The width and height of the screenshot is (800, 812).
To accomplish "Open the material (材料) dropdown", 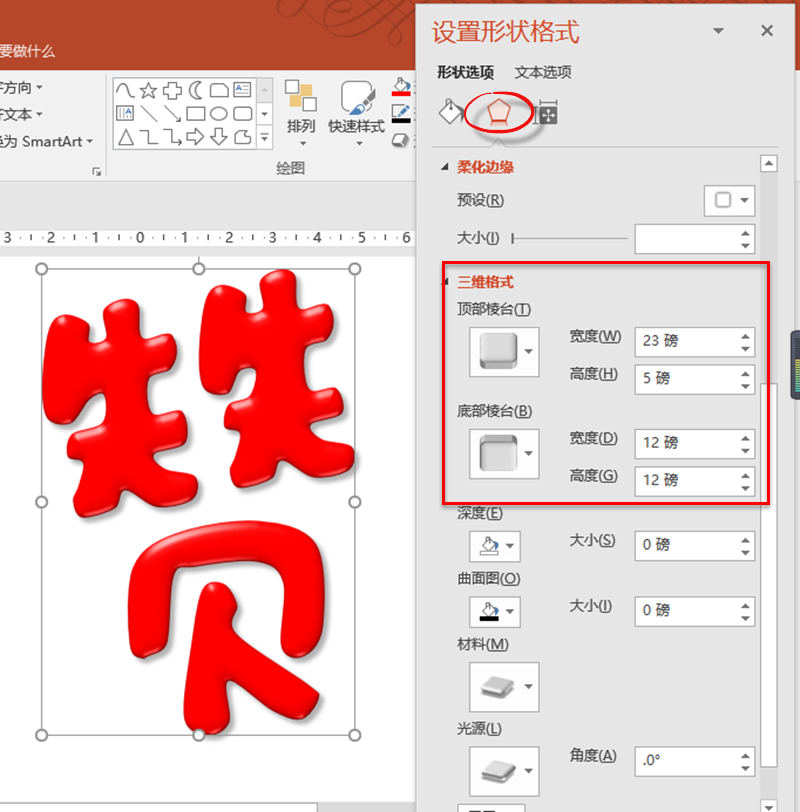I will (x=504, y=687).
